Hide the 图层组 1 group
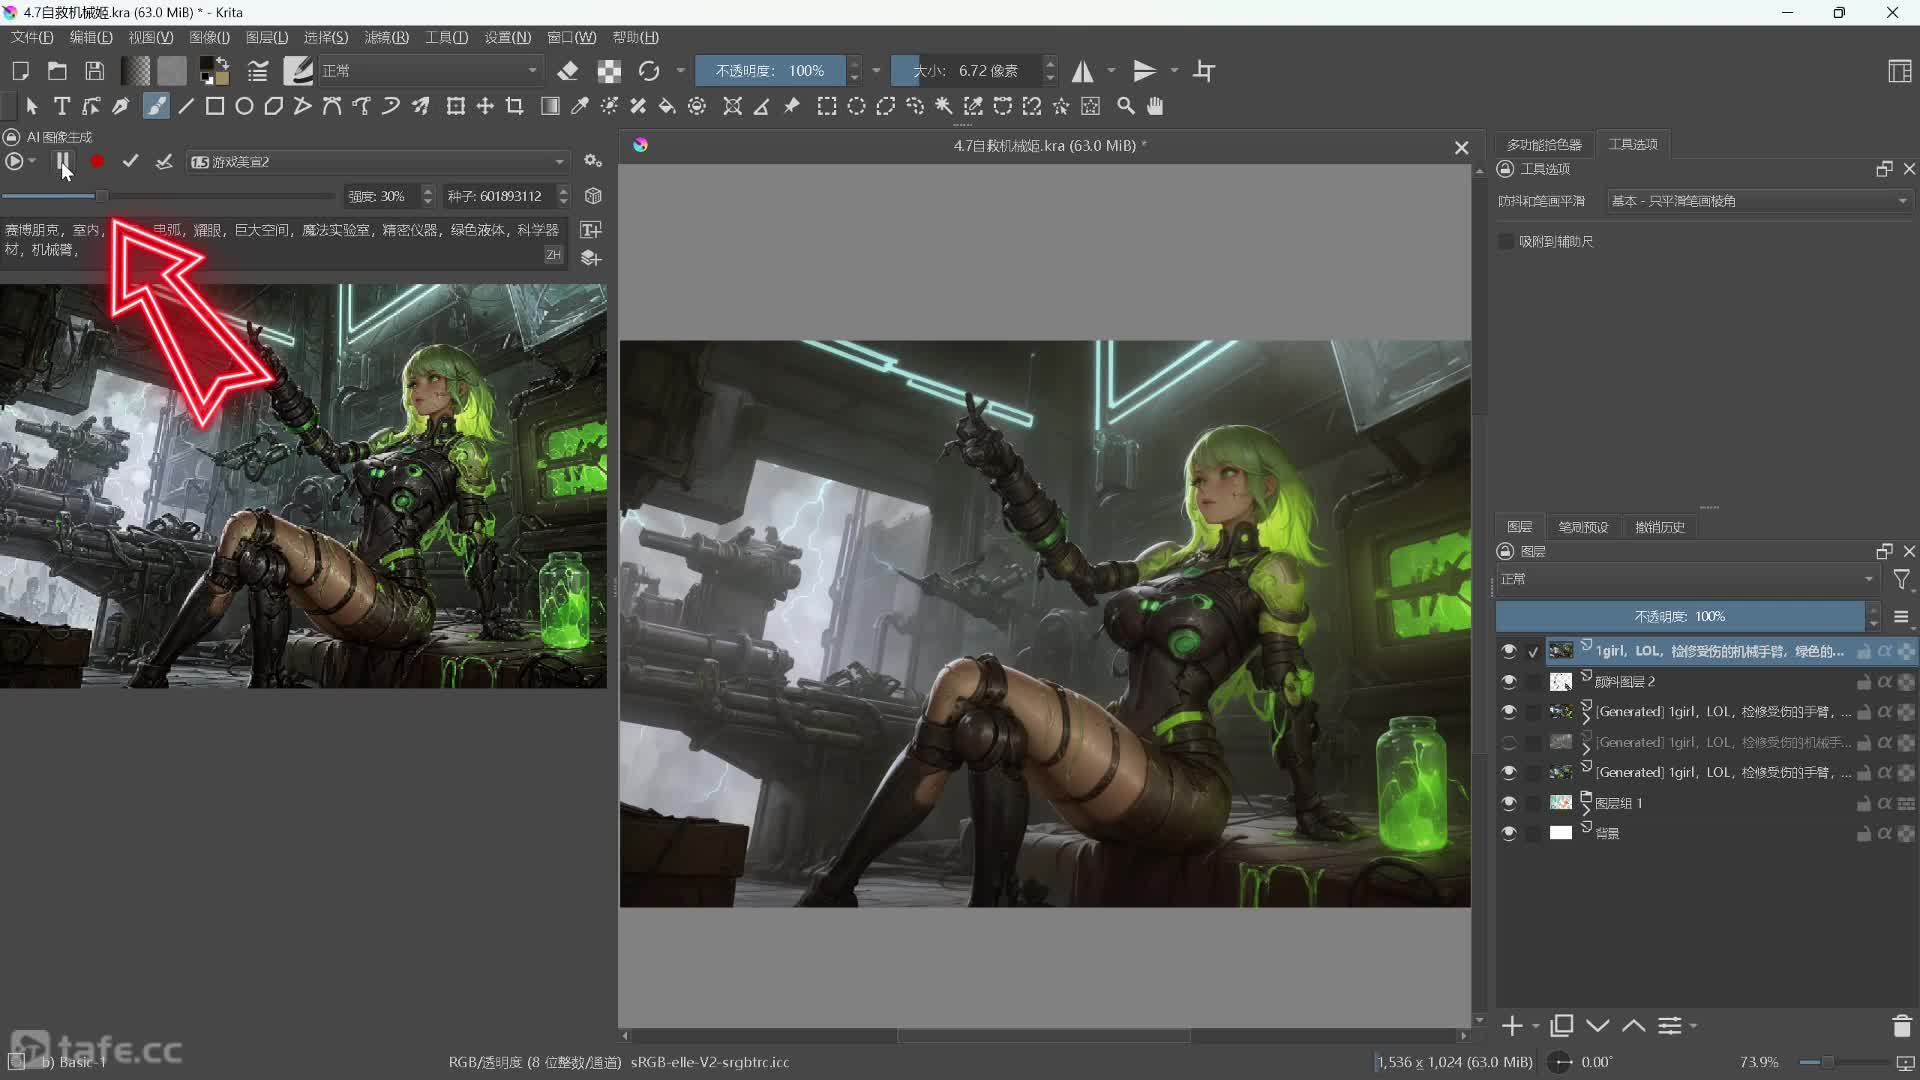Screen dimensions: 1920x1080 (1509, 803)
